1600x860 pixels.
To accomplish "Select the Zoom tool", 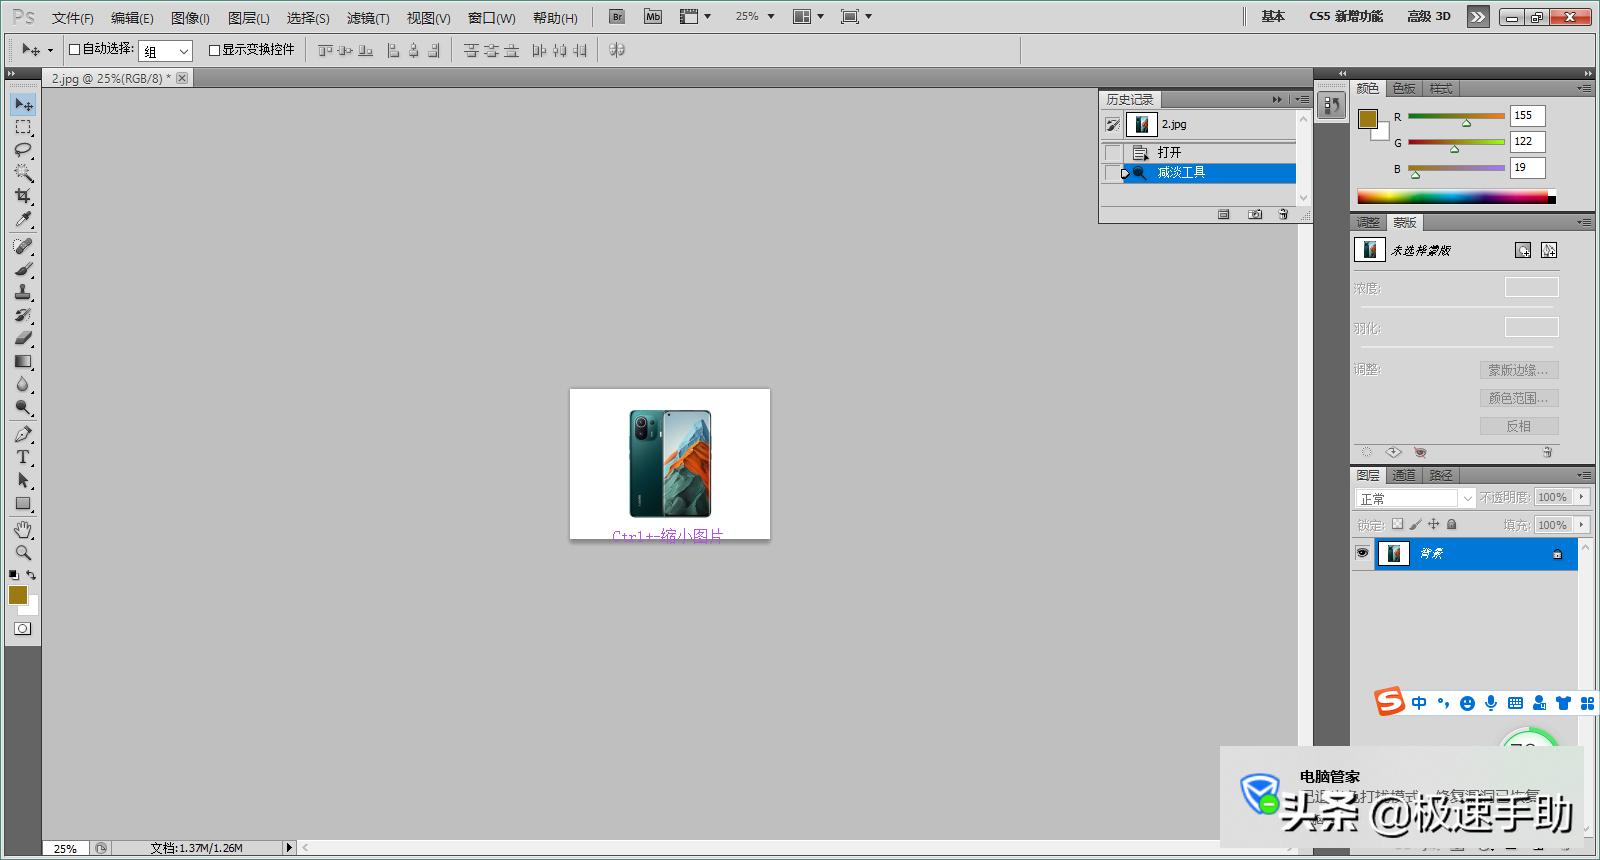I will (23, 553).
